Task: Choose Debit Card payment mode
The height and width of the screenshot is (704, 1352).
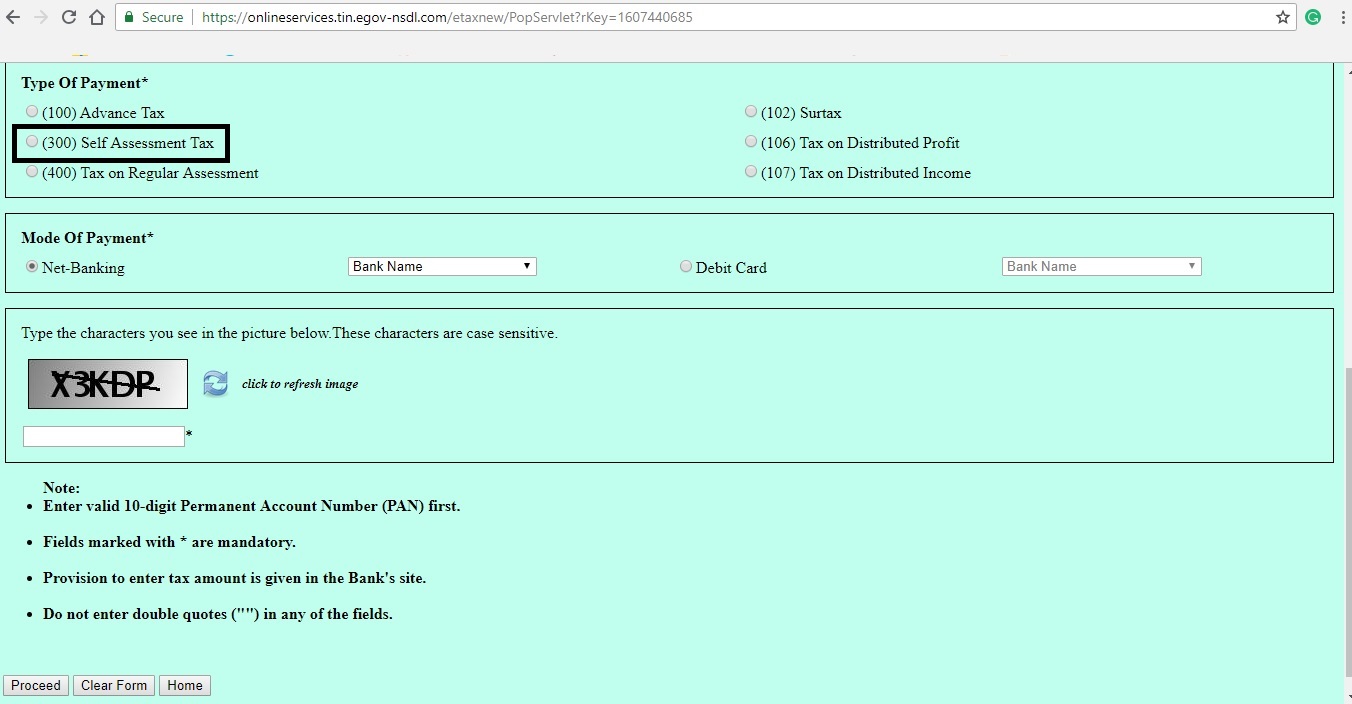Action: click(x=686, y=267)
